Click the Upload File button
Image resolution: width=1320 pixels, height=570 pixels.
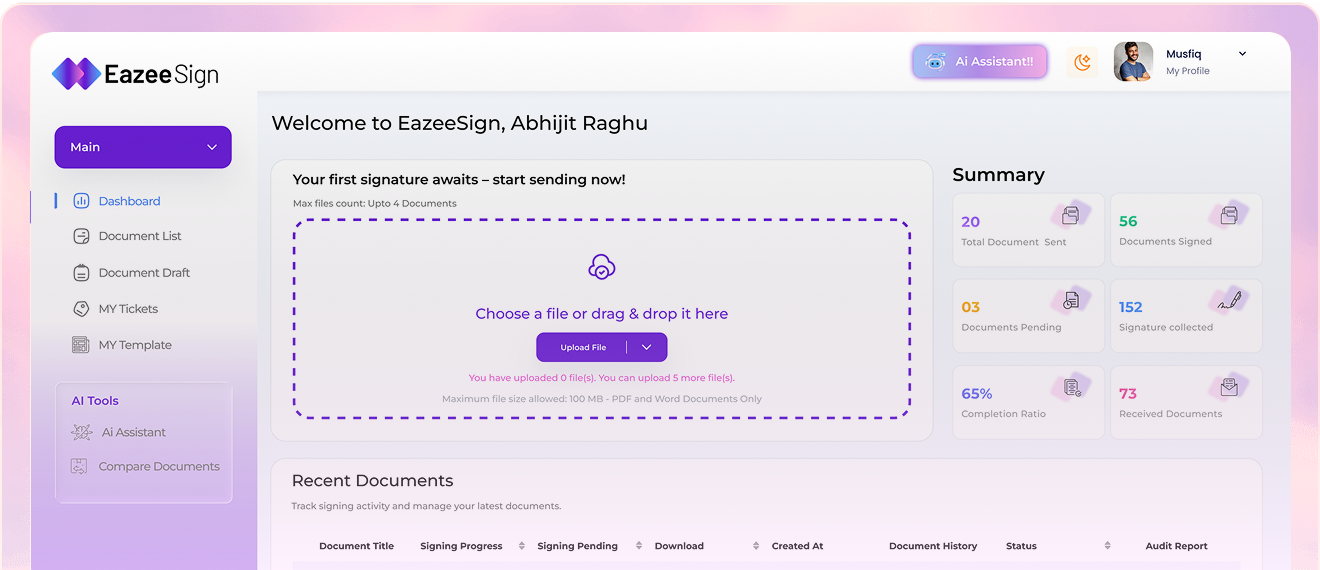583,347
